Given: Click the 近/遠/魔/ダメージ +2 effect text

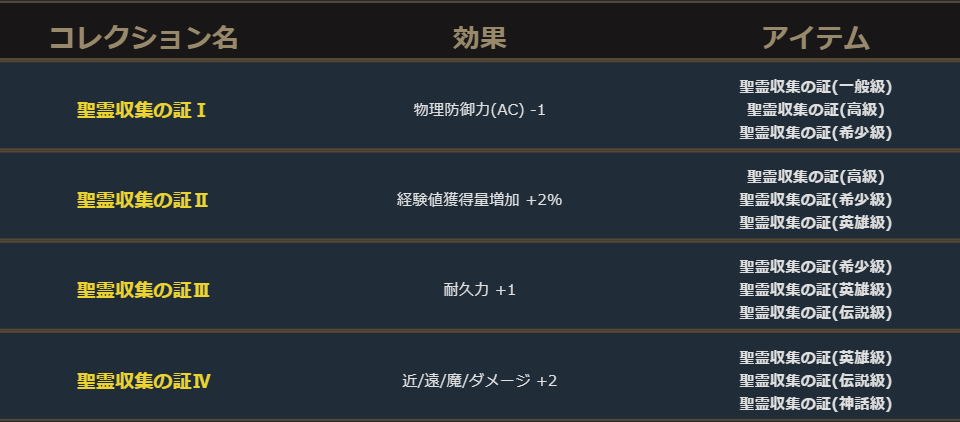Looking at the screenshot, I should coord(479,381).
